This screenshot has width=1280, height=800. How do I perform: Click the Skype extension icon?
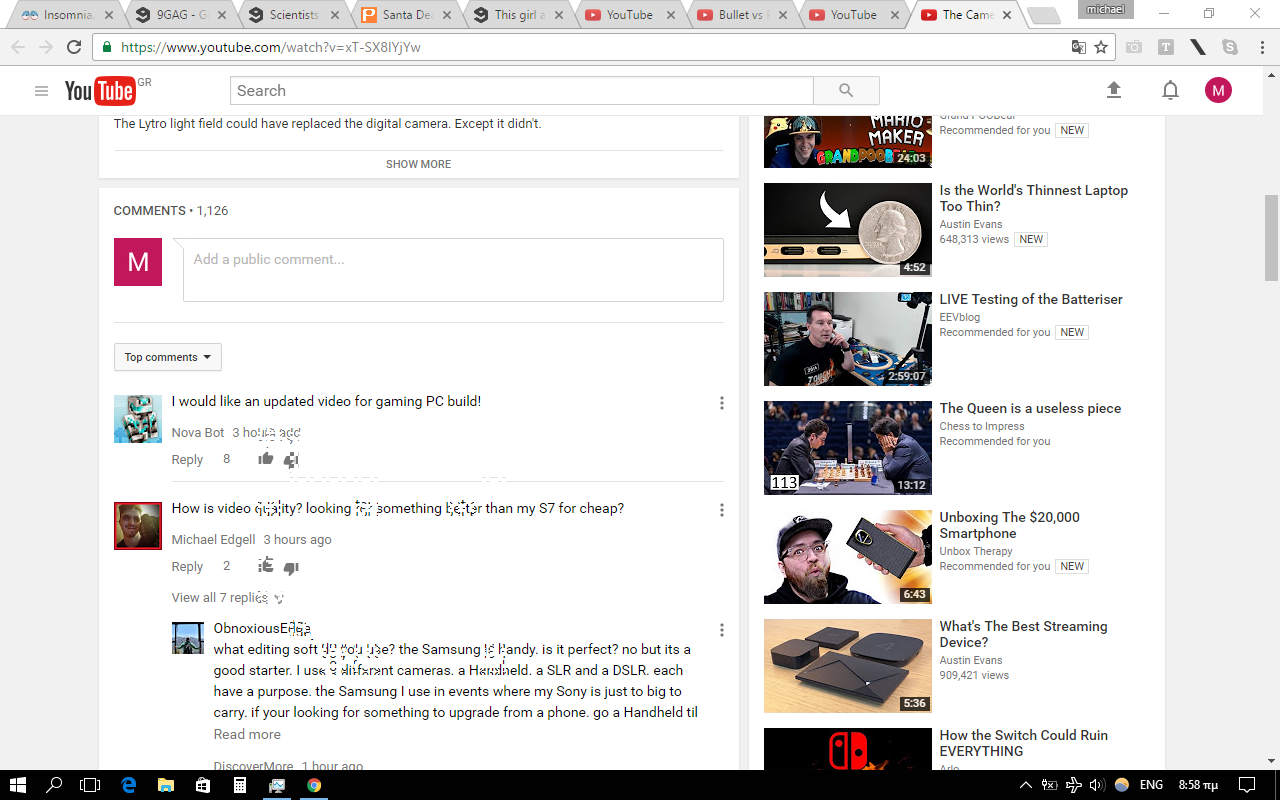click(1229, 47)
